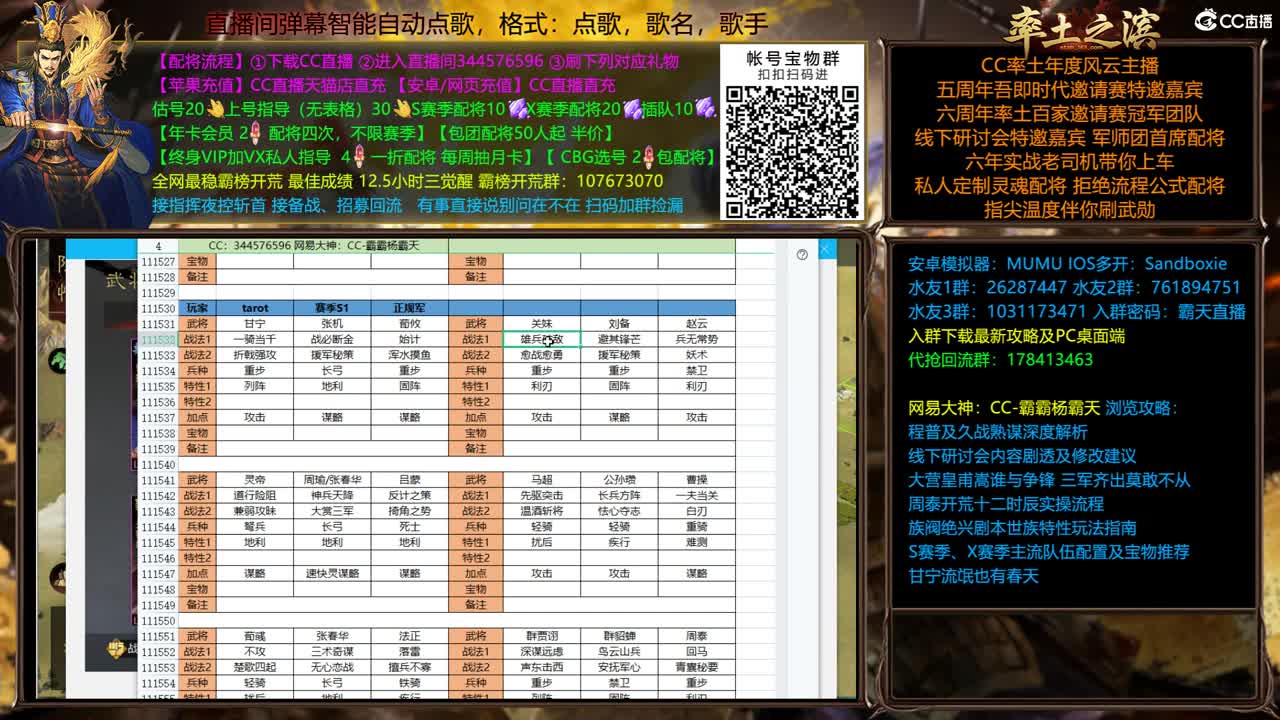Select the cell containing '周瑜/张春华'
This screenshot has height=720, width=1280.
(x=332, y=480)
